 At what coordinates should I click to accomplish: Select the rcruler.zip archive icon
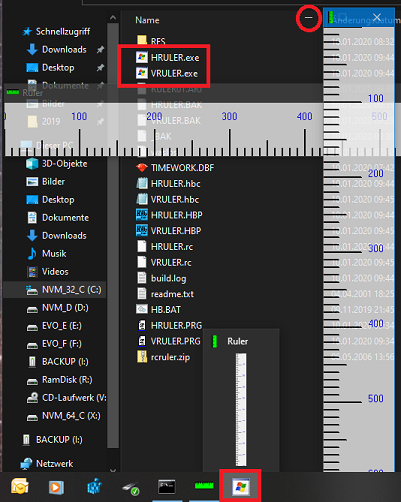142,356
